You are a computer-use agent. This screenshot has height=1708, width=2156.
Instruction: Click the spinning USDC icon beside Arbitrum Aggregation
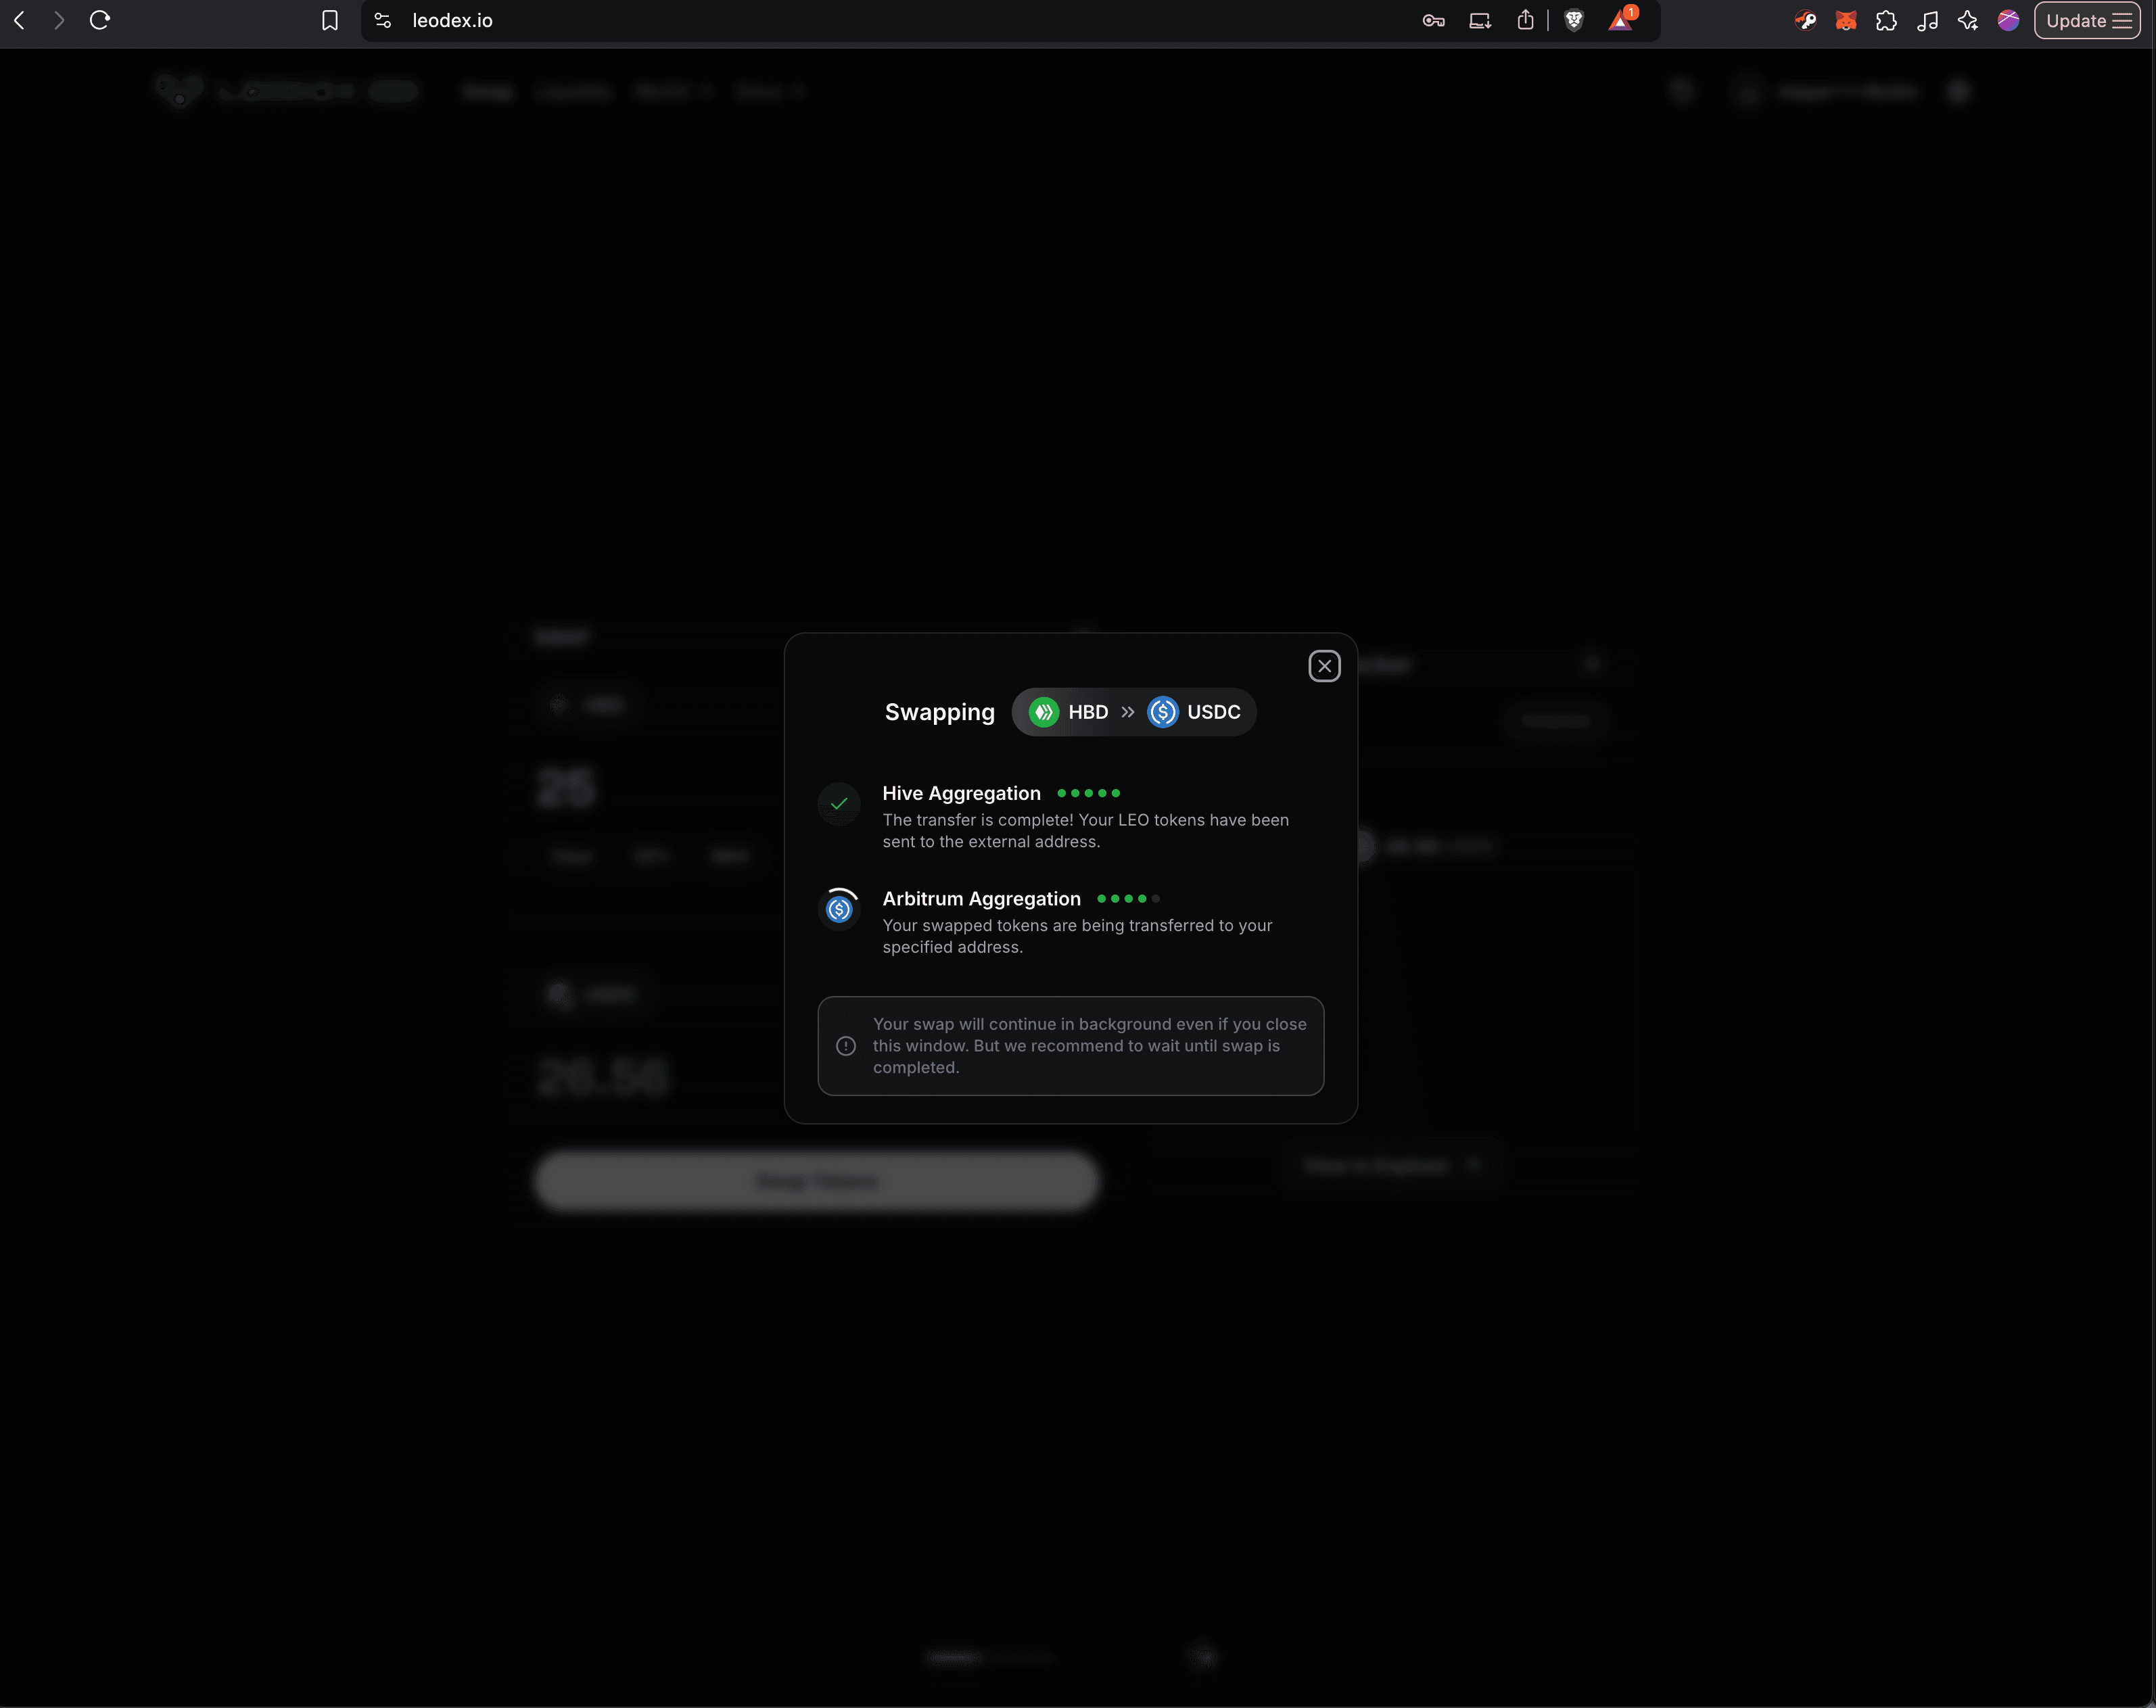coord(839,909)
